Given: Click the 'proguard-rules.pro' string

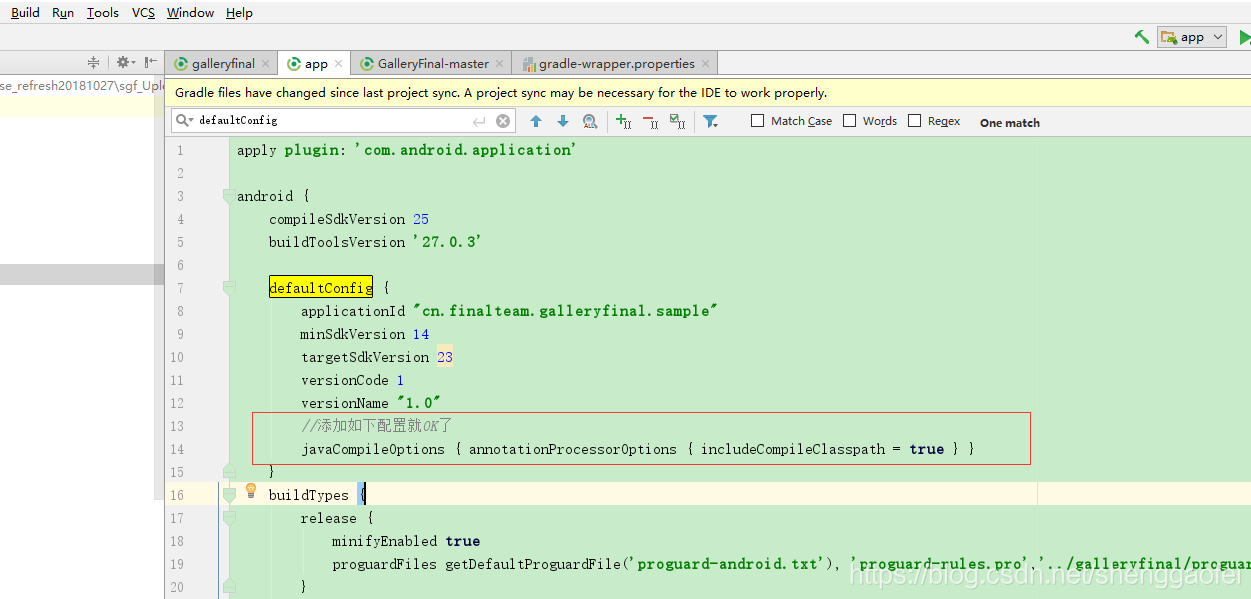Looking at the screenshot, I should point(940,564).
